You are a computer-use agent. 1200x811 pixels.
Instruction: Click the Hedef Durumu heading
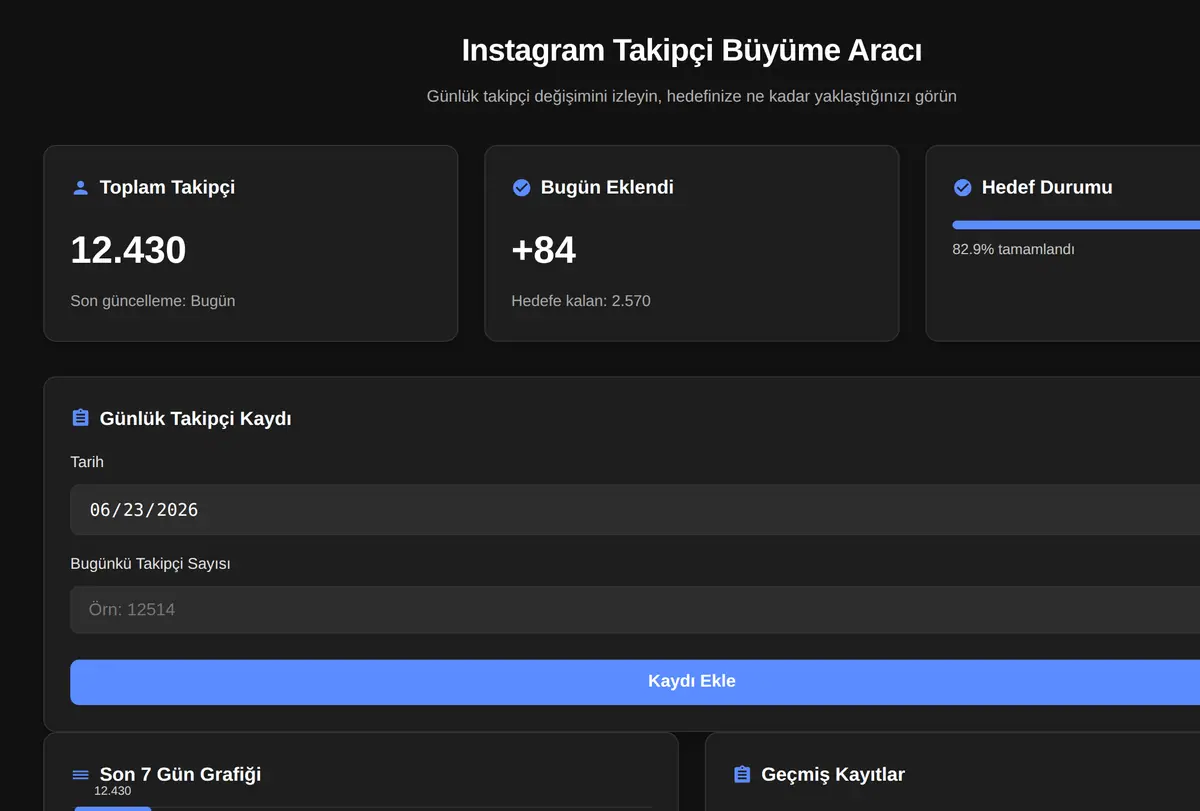point(1047,187)
